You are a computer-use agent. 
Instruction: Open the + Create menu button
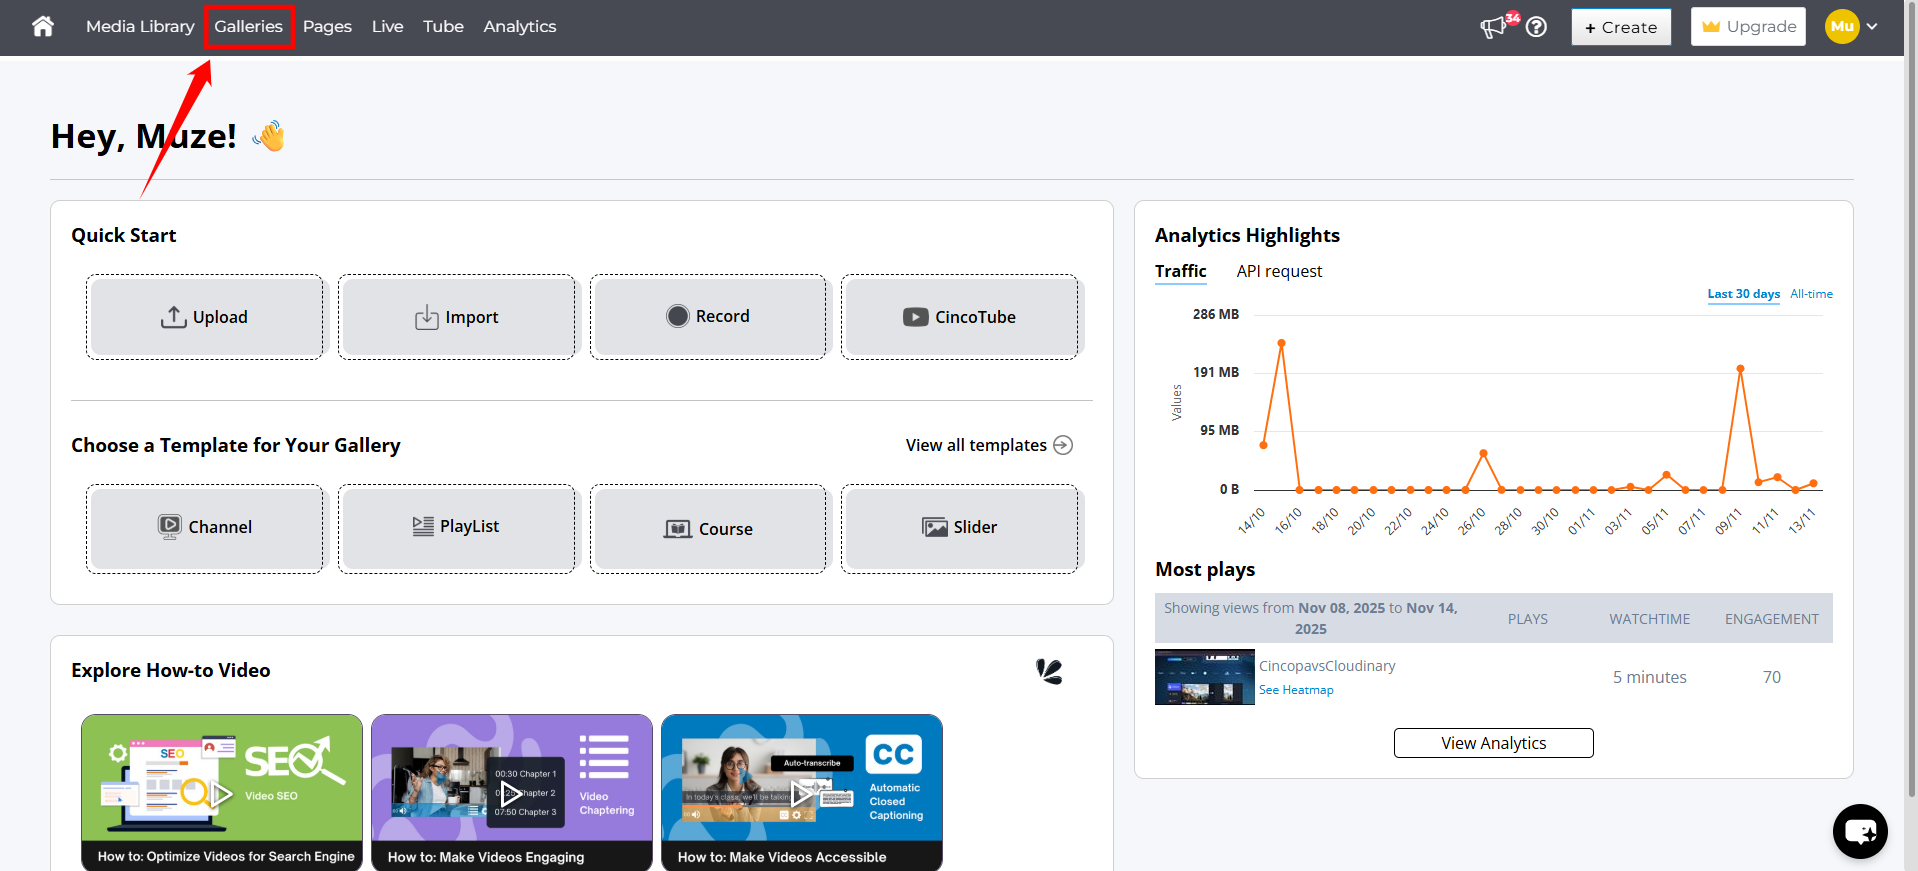coord(1620,27)
